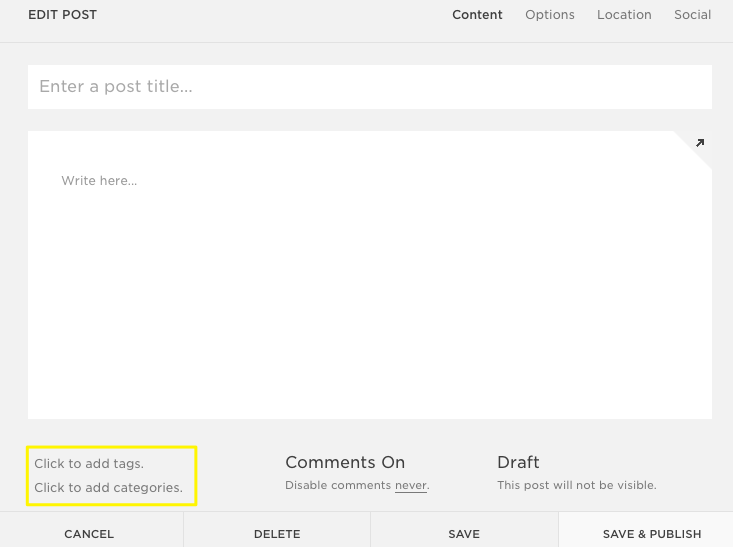
Task: Click to add categories
Action: [108, 488]
